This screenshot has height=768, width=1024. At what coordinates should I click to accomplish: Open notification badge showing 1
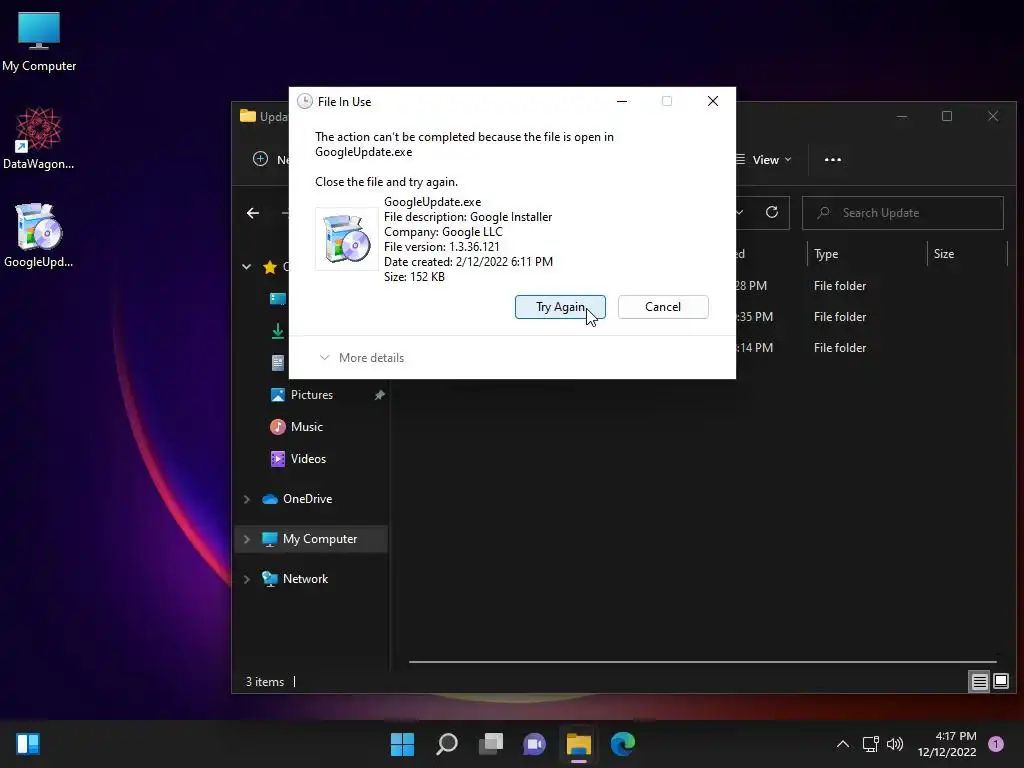coord(996,744)
